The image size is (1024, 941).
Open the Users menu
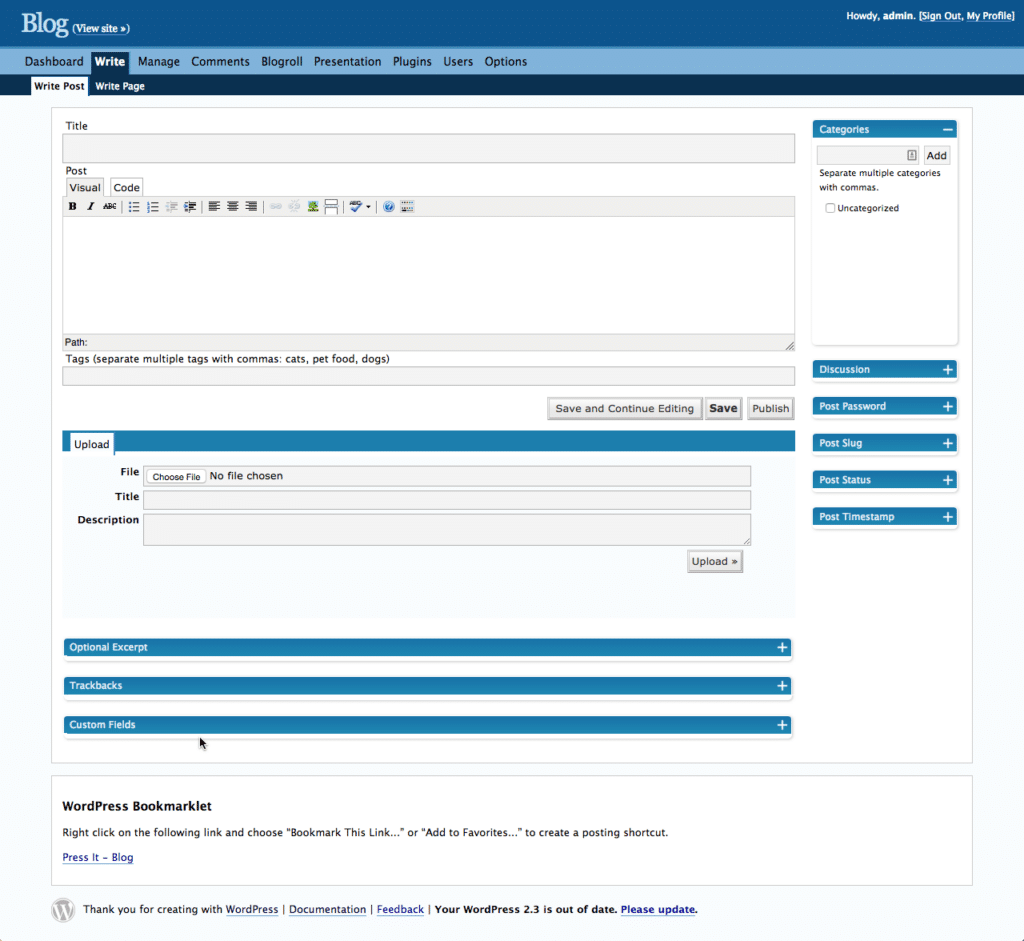coord(458,61)
